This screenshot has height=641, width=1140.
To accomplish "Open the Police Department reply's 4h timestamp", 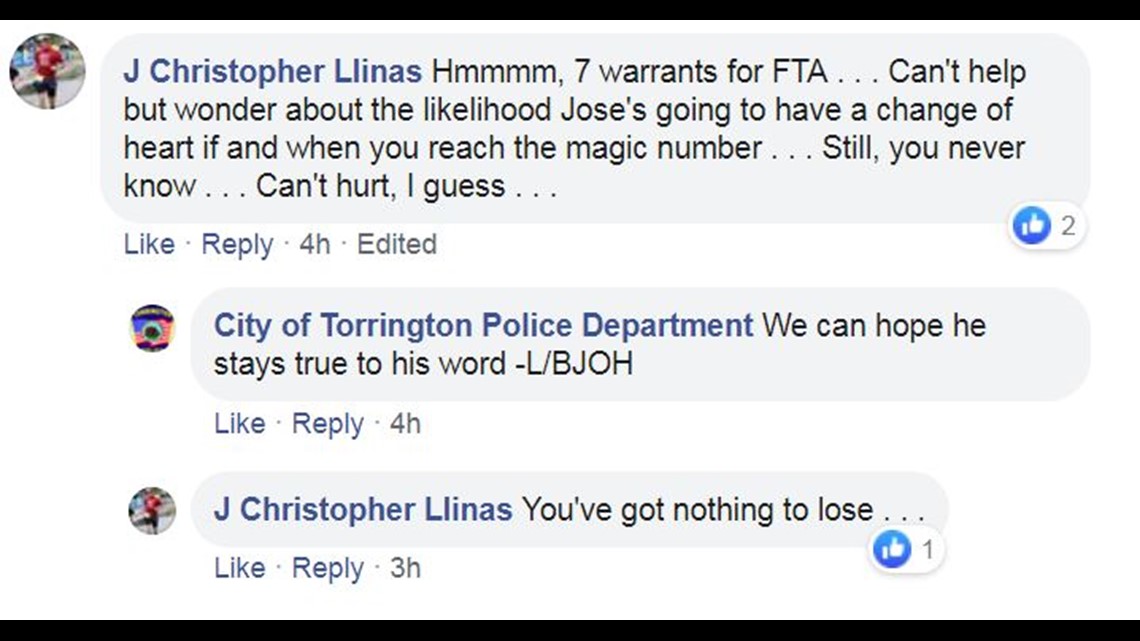I will point(405,424).
